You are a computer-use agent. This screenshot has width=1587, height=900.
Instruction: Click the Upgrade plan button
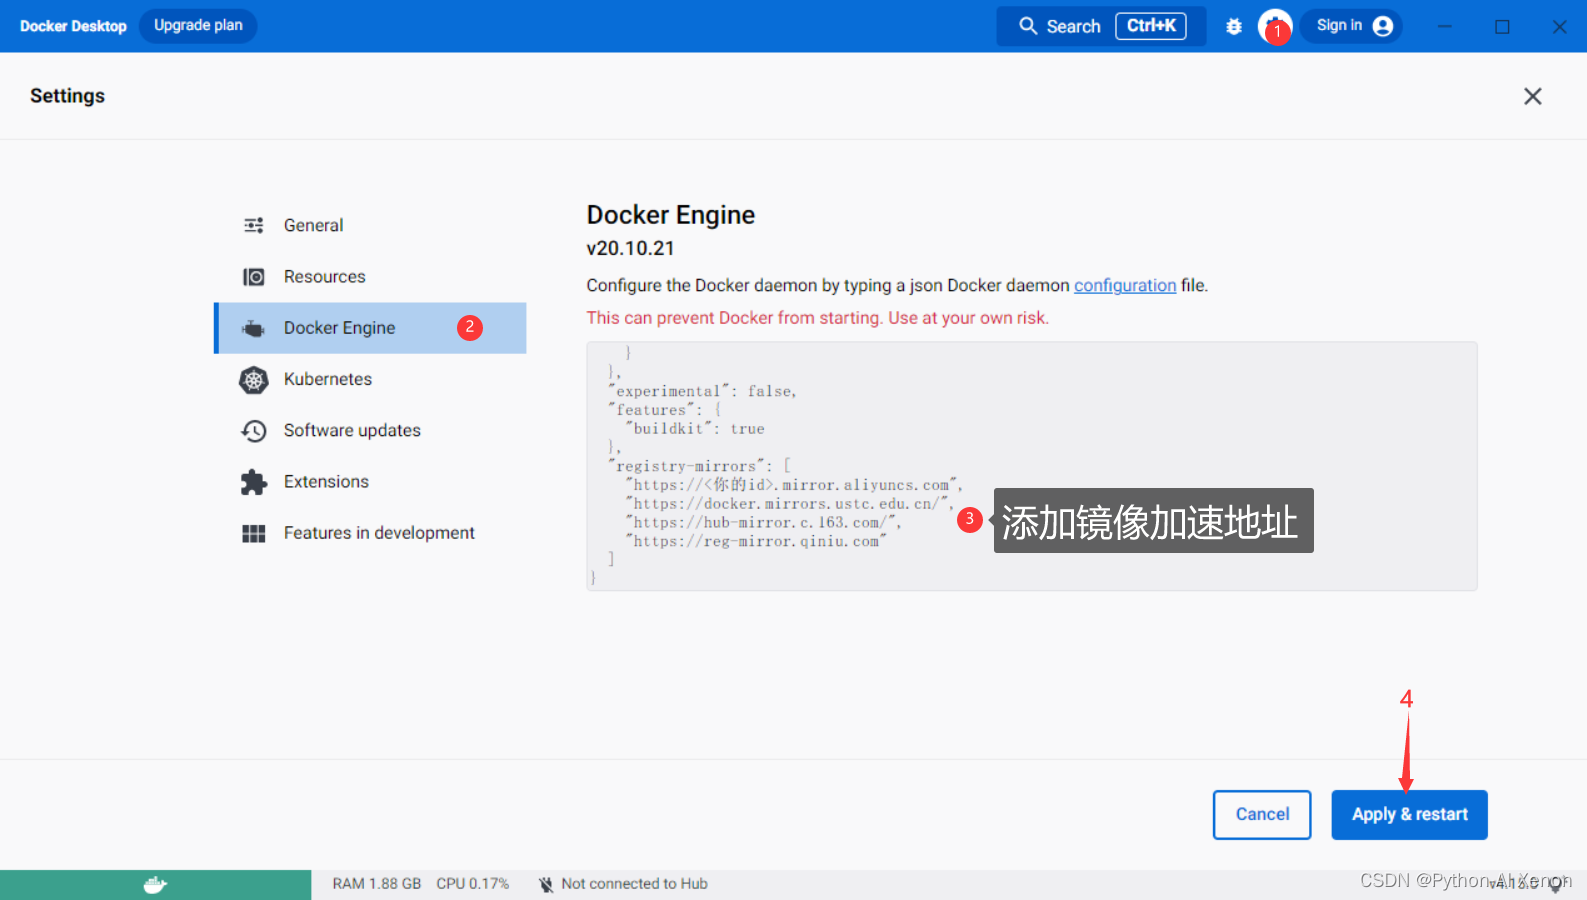click(x=198, y=26)
